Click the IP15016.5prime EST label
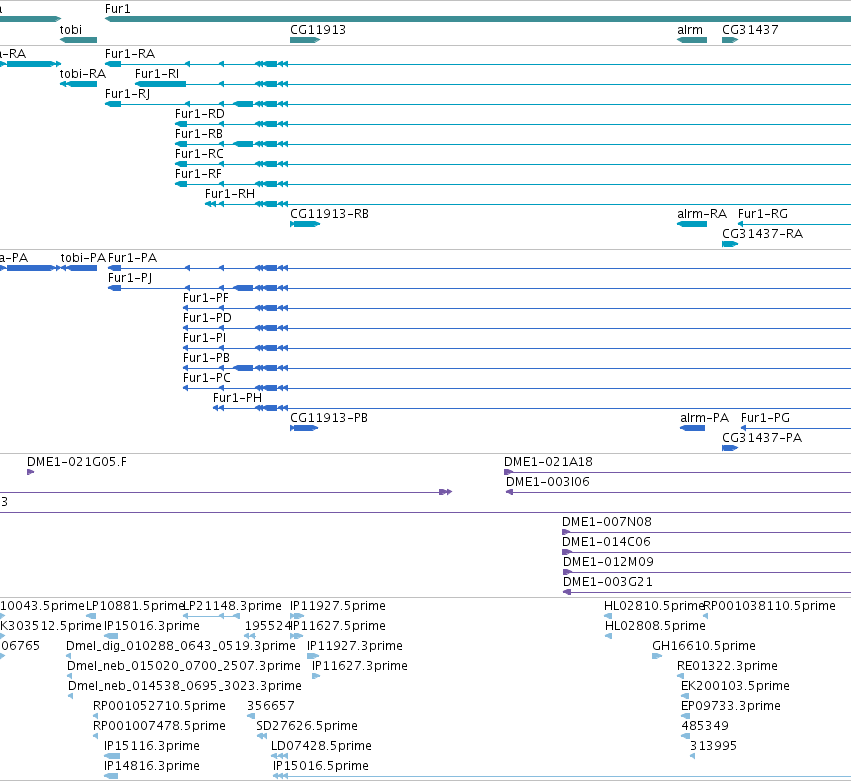Viewport: 851px width, 781px height. tap(321, 767)
